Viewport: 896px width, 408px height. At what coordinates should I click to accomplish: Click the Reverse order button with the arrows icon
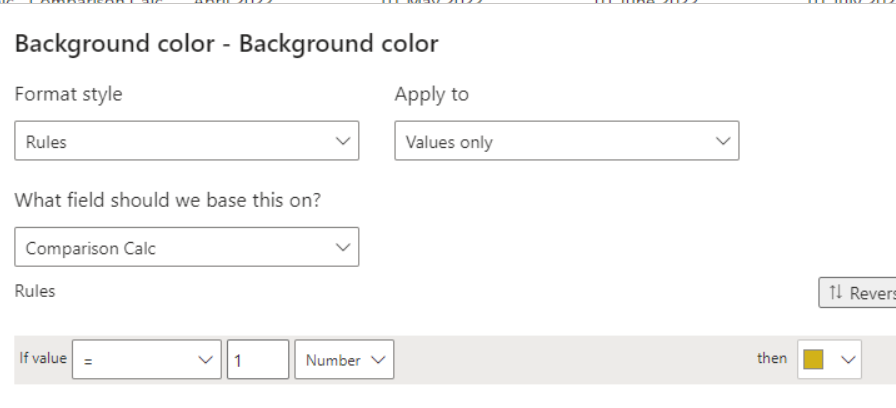coord(858,293)
